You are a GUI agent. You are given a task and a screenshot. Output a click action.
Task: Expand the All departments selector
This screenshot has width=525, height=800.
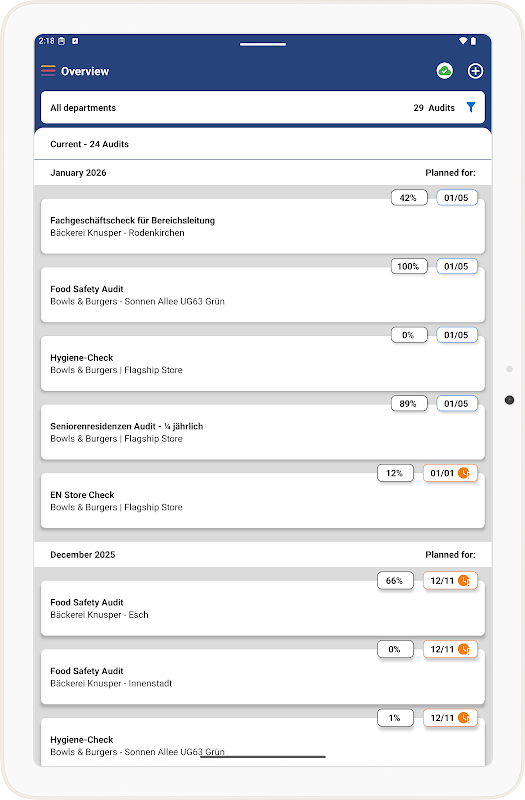click(x=263, y=108)
